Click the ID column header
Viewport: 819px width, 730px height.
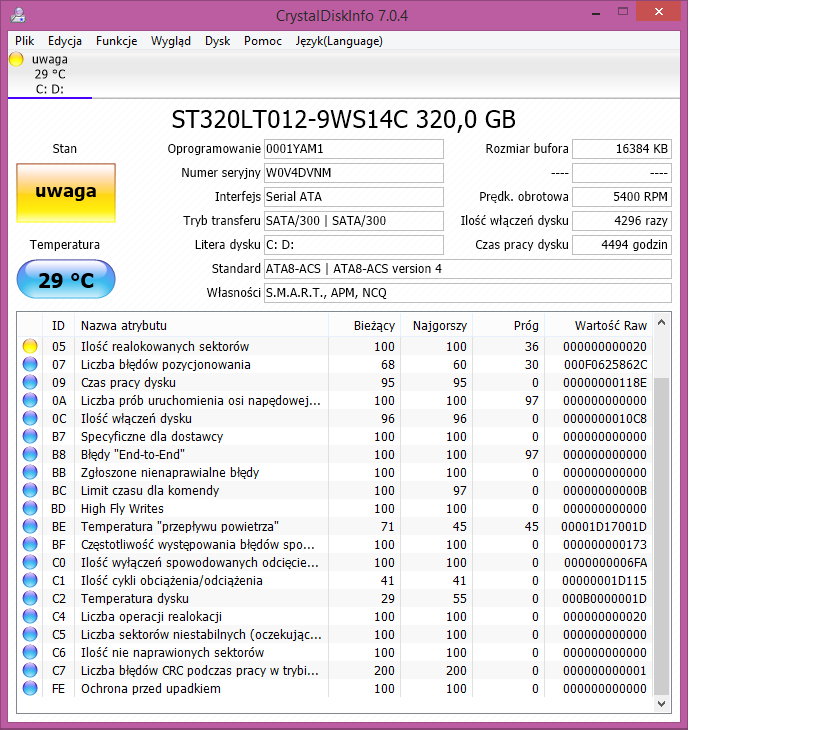(x=58, y=326)
